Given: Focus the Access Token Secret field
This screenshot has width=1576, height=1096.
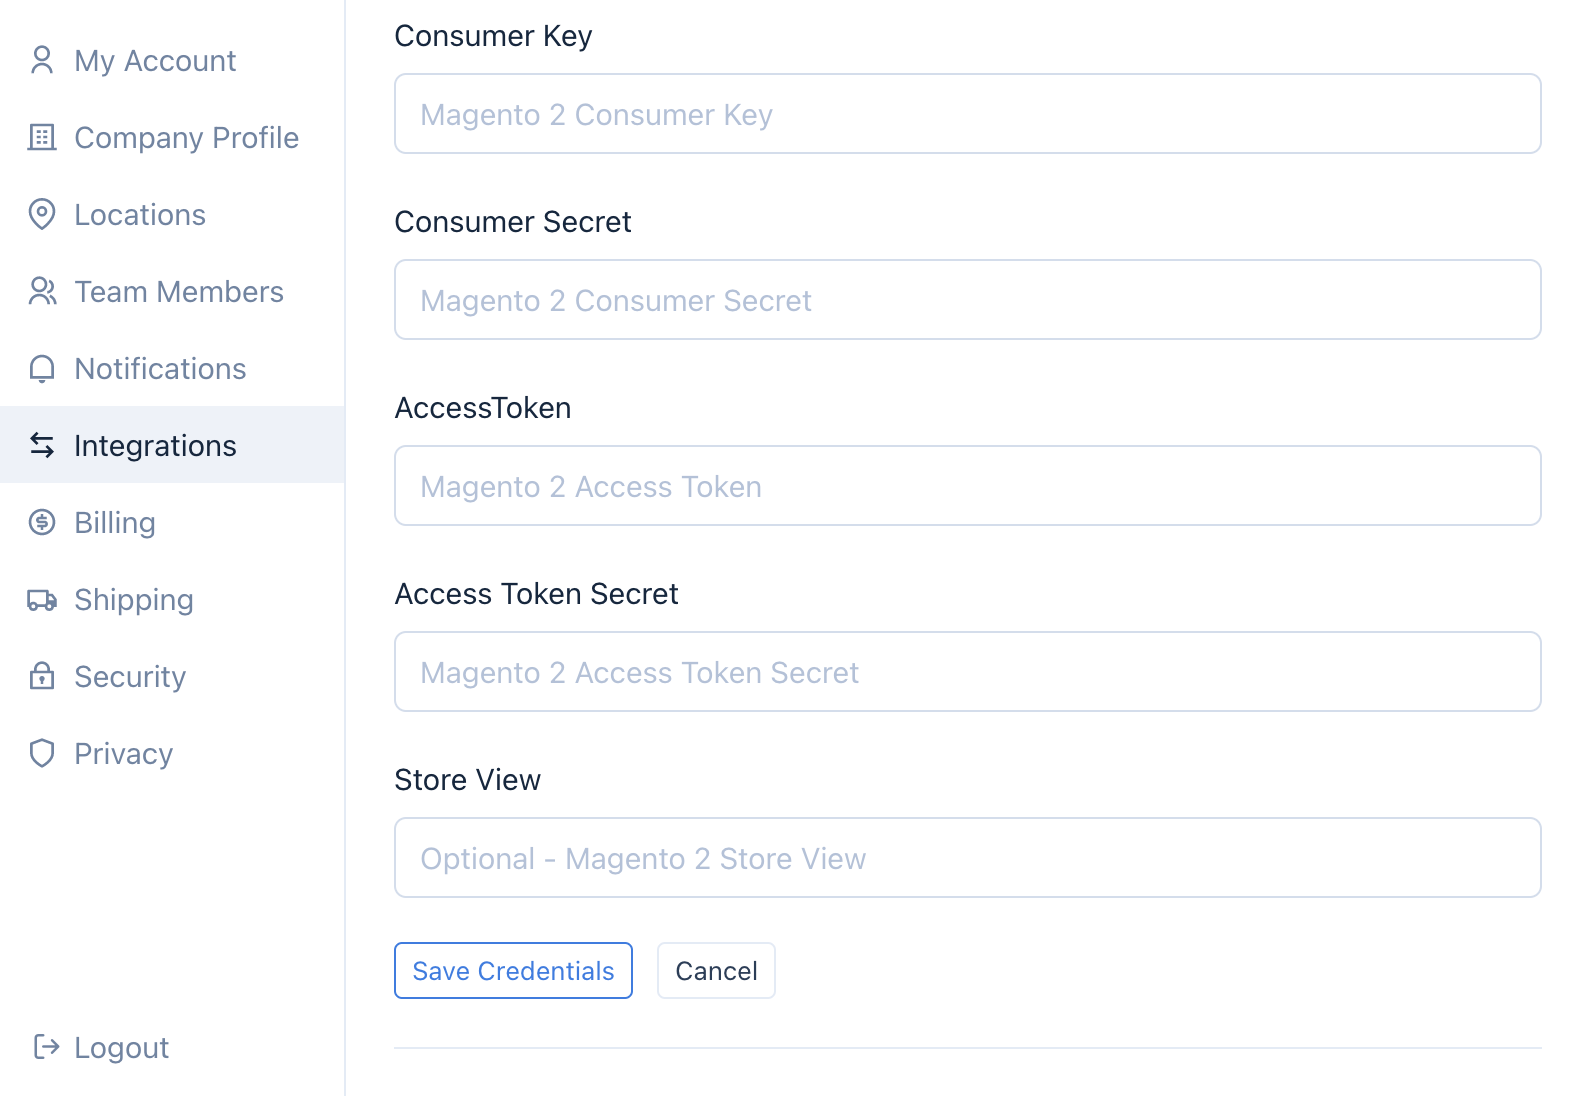Looking at the screenshot, I should tap(967, 672).
